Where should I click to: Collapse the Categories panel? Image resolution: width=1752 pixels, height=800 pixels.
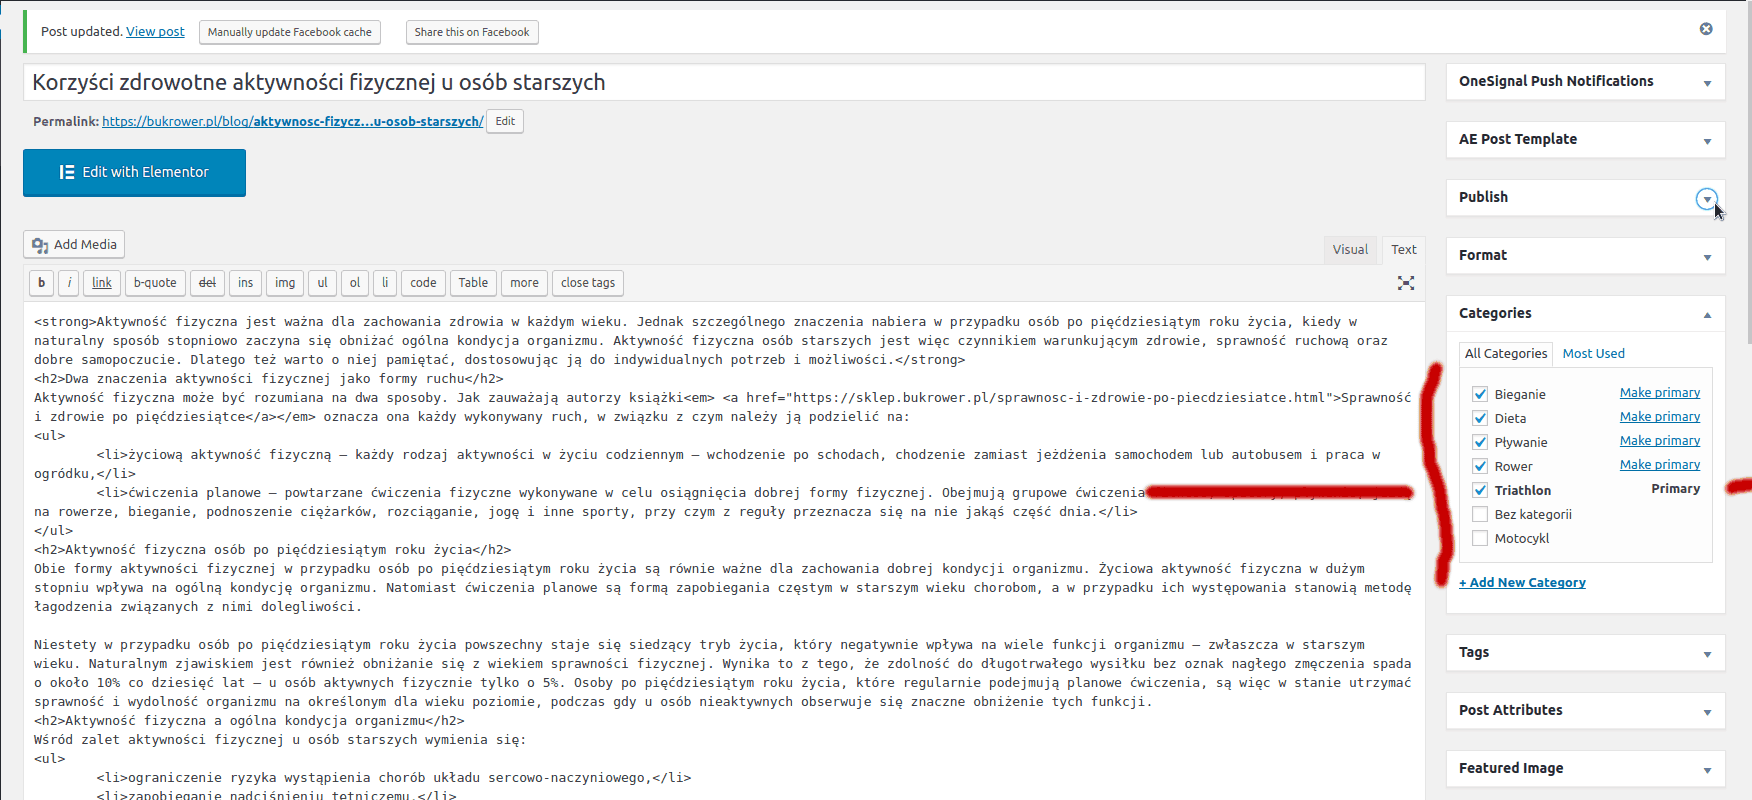coord(1707,314)
